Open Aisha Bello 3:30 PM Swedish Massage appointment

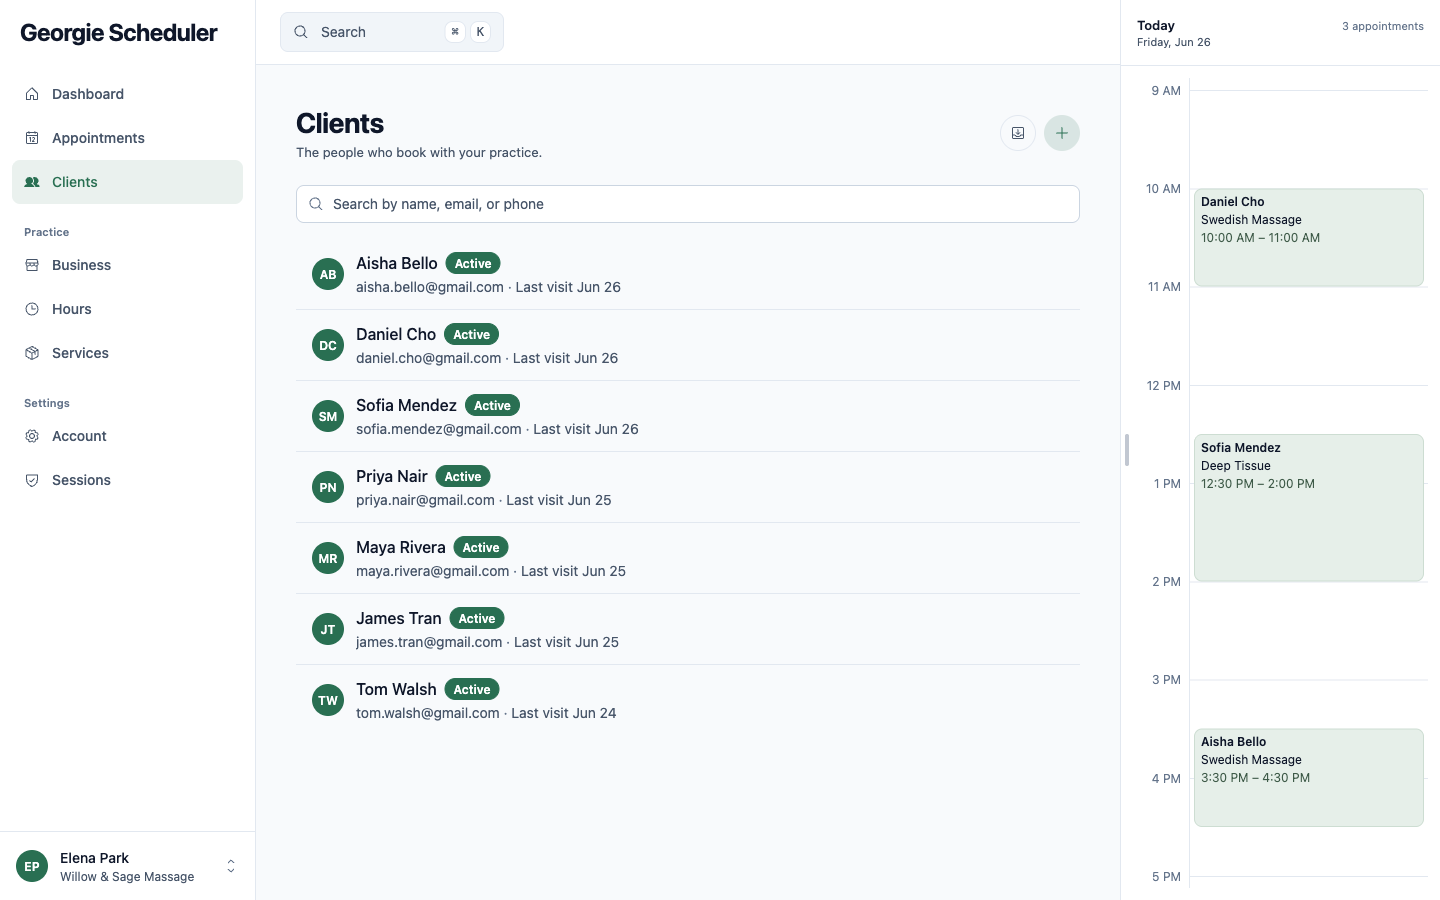[1308, 778]
